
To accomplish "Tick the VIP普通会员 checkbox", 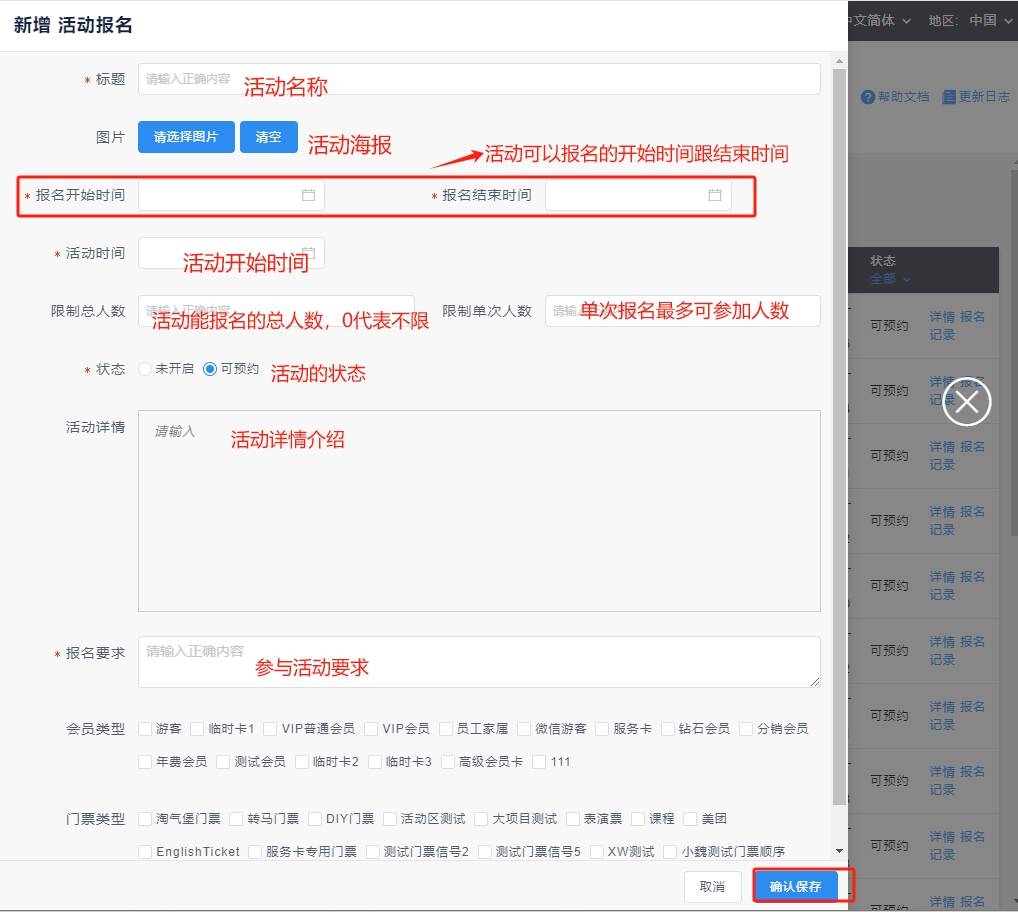I will (x=271, y=729).
